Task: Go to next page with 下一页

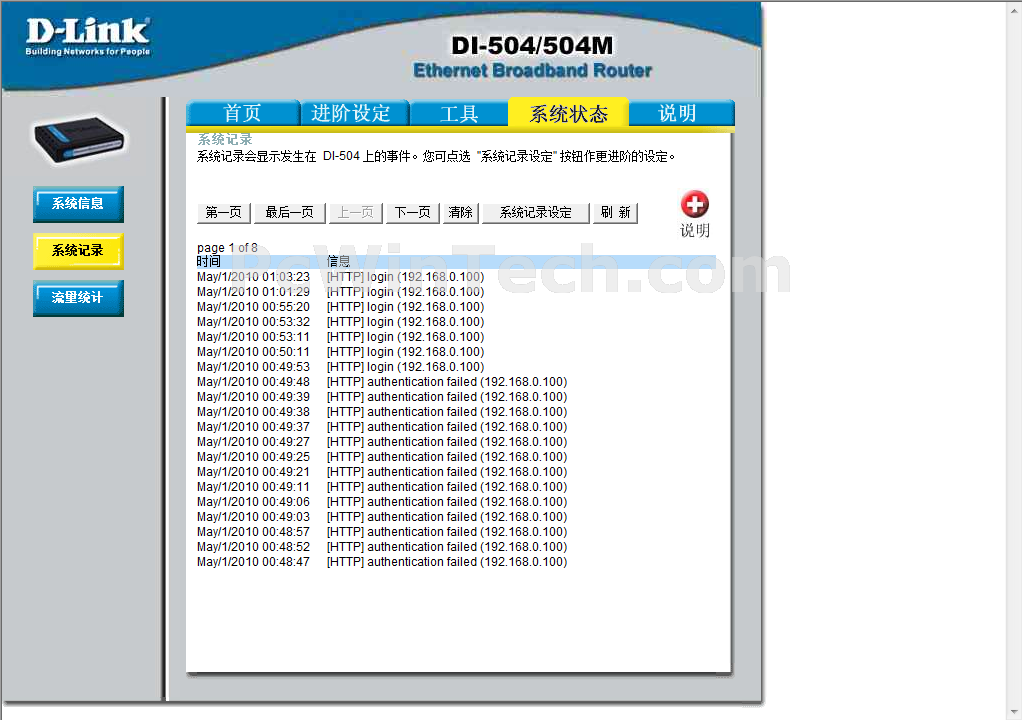Action: [413, 212]
